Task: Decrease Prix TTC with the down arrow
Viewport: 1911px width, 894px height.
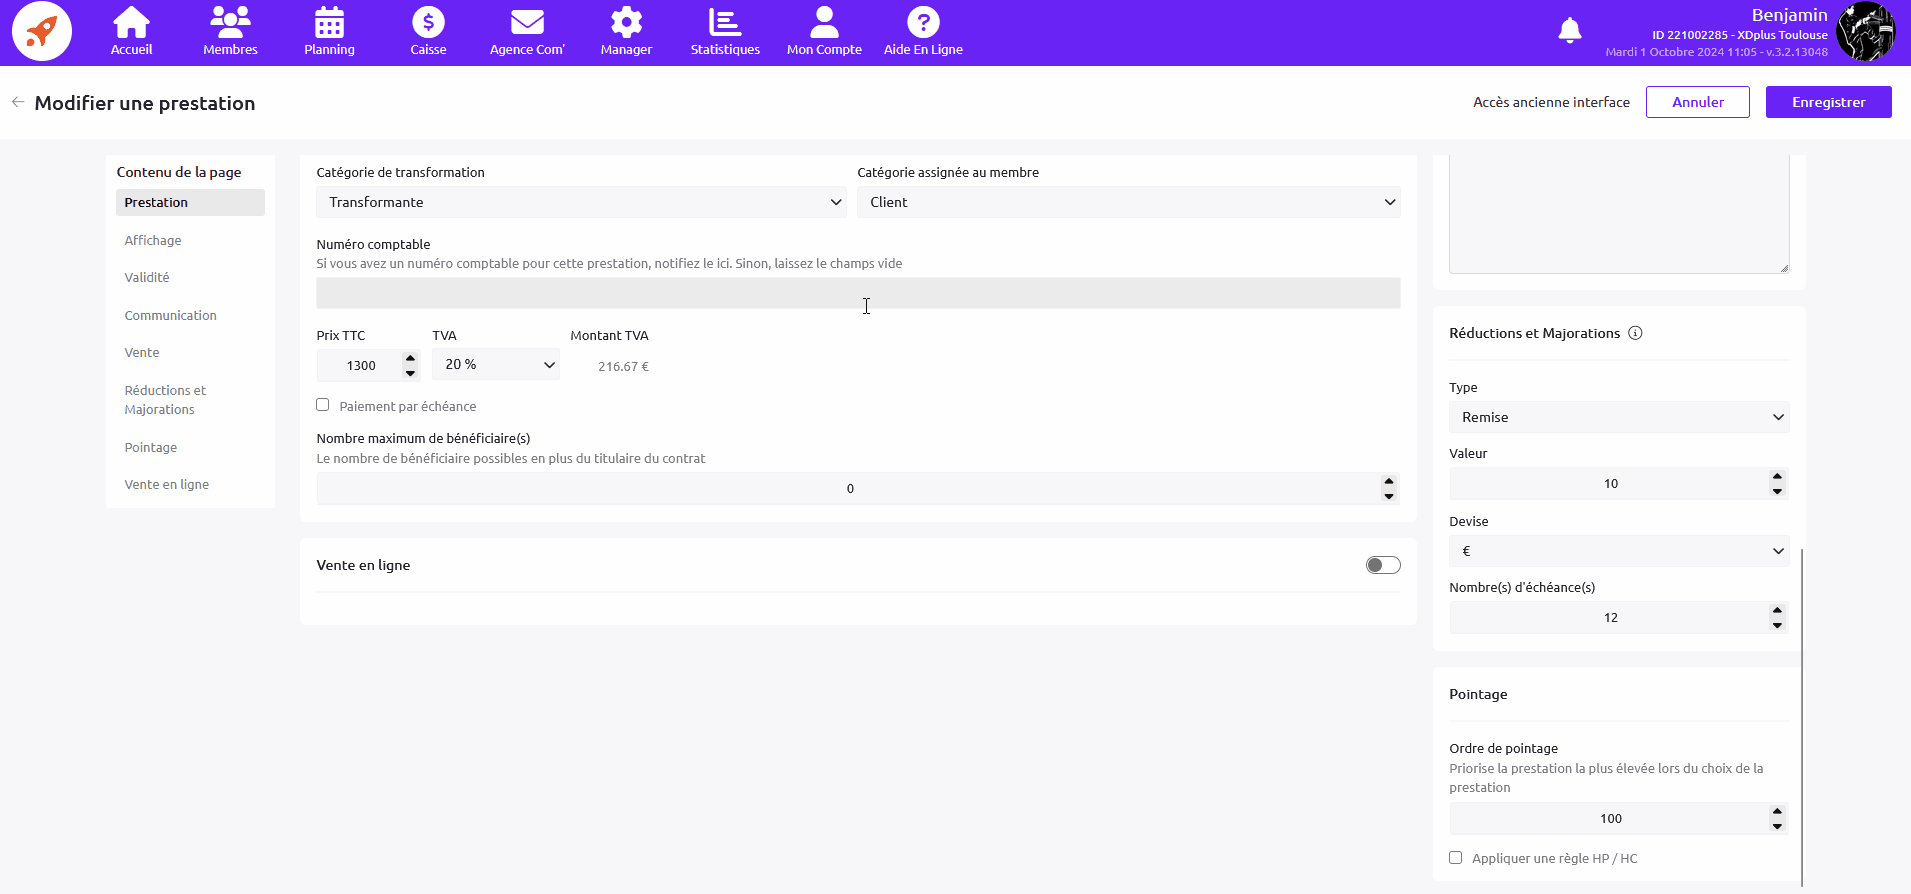Action: coord(410,373)
